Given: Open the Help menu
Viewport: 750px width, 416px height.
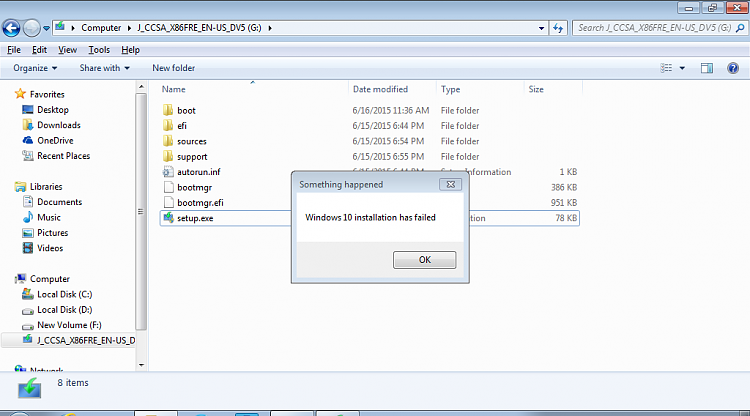Looking at the screenshot, I should (130, 50).
